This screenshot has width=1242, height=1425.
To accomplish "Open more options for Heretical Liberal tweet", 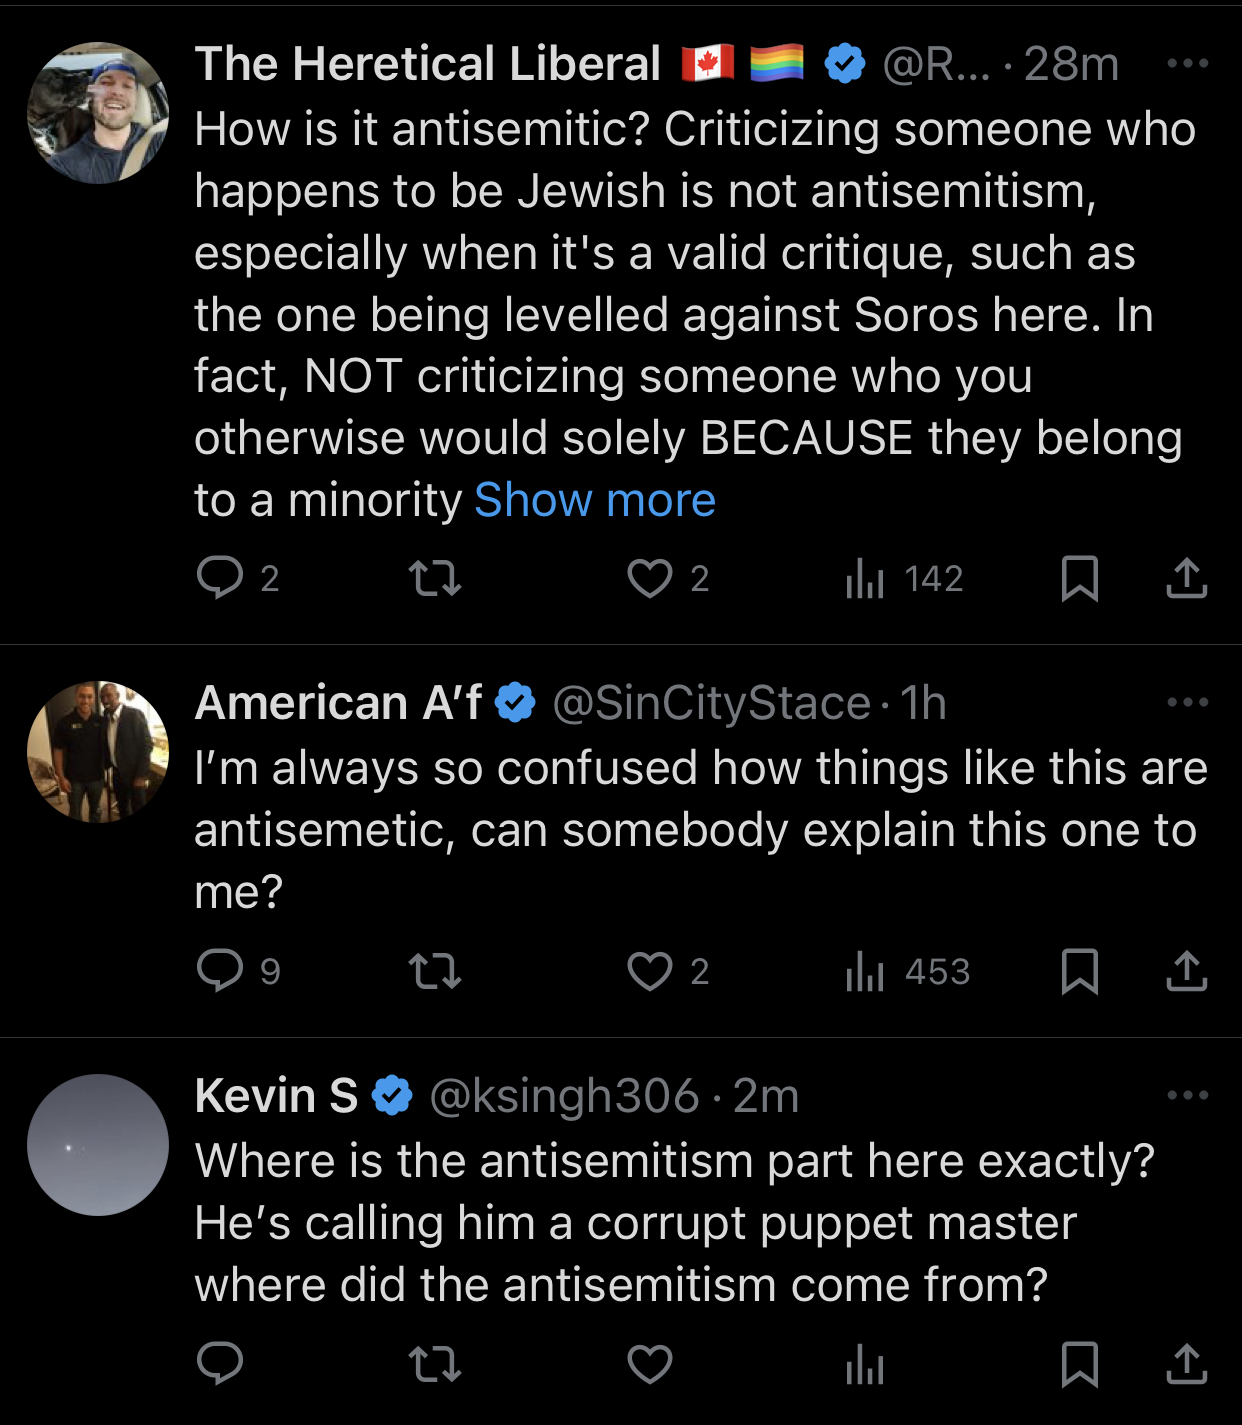I will (x=1187, y=64).
